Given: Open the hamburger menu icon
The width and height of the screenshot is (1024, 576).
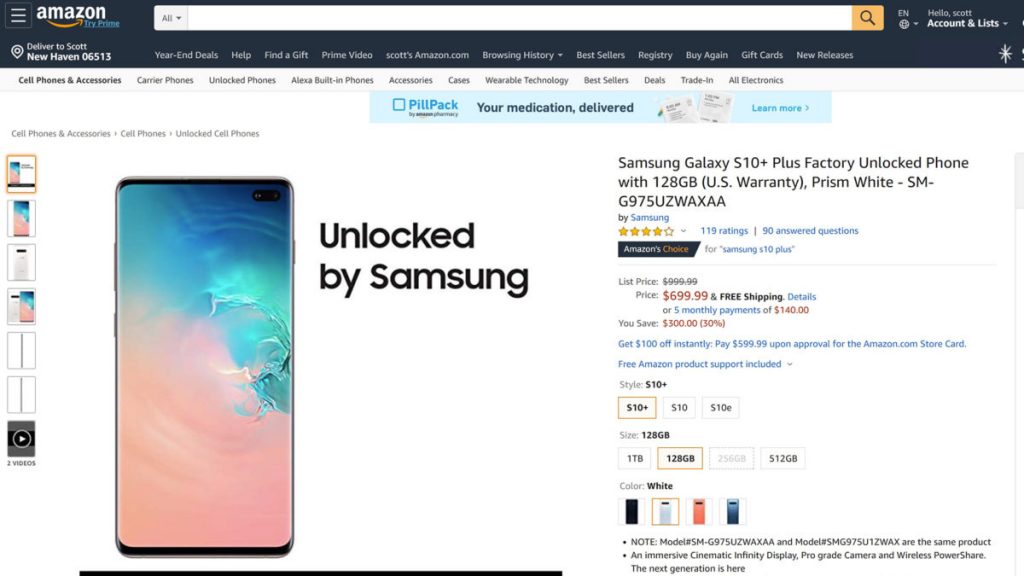Looking at the screenshot, I should coord(19,14).
